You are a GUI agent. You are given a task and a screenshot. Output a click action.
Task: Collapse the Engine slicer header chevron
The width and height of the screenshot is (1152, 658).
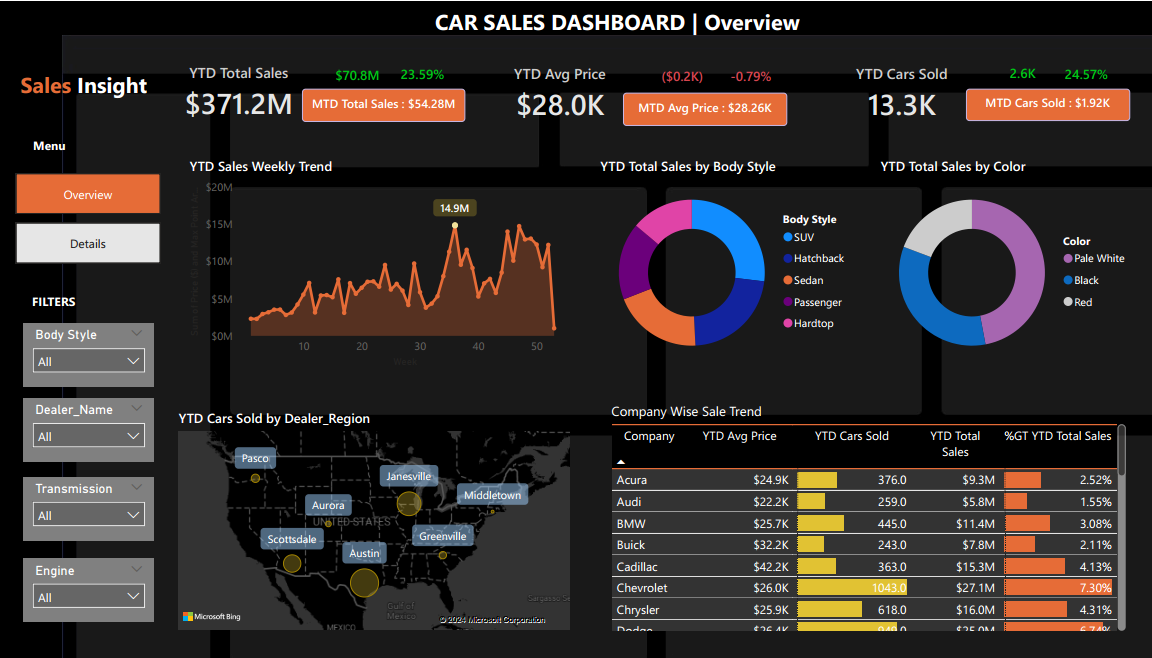point(137,569)
